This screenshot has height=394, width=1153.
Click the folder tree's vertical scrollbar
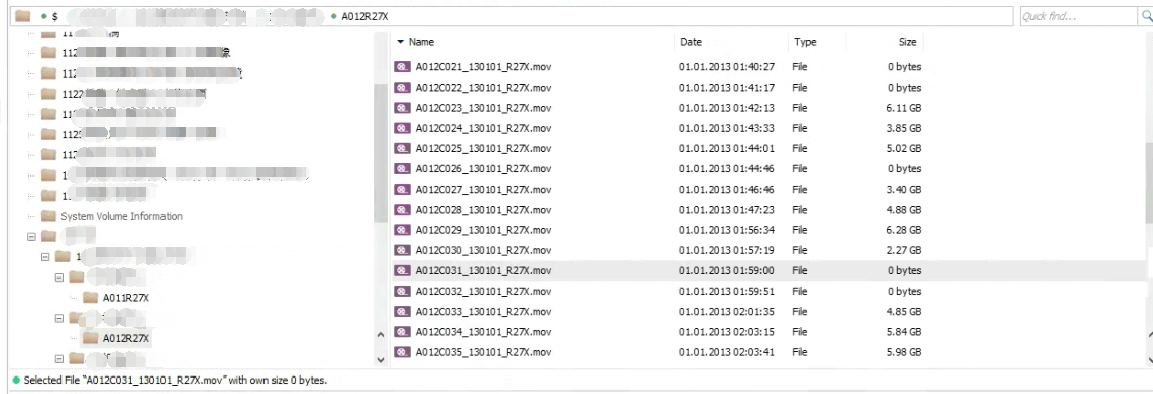click(x=380, y=198)
